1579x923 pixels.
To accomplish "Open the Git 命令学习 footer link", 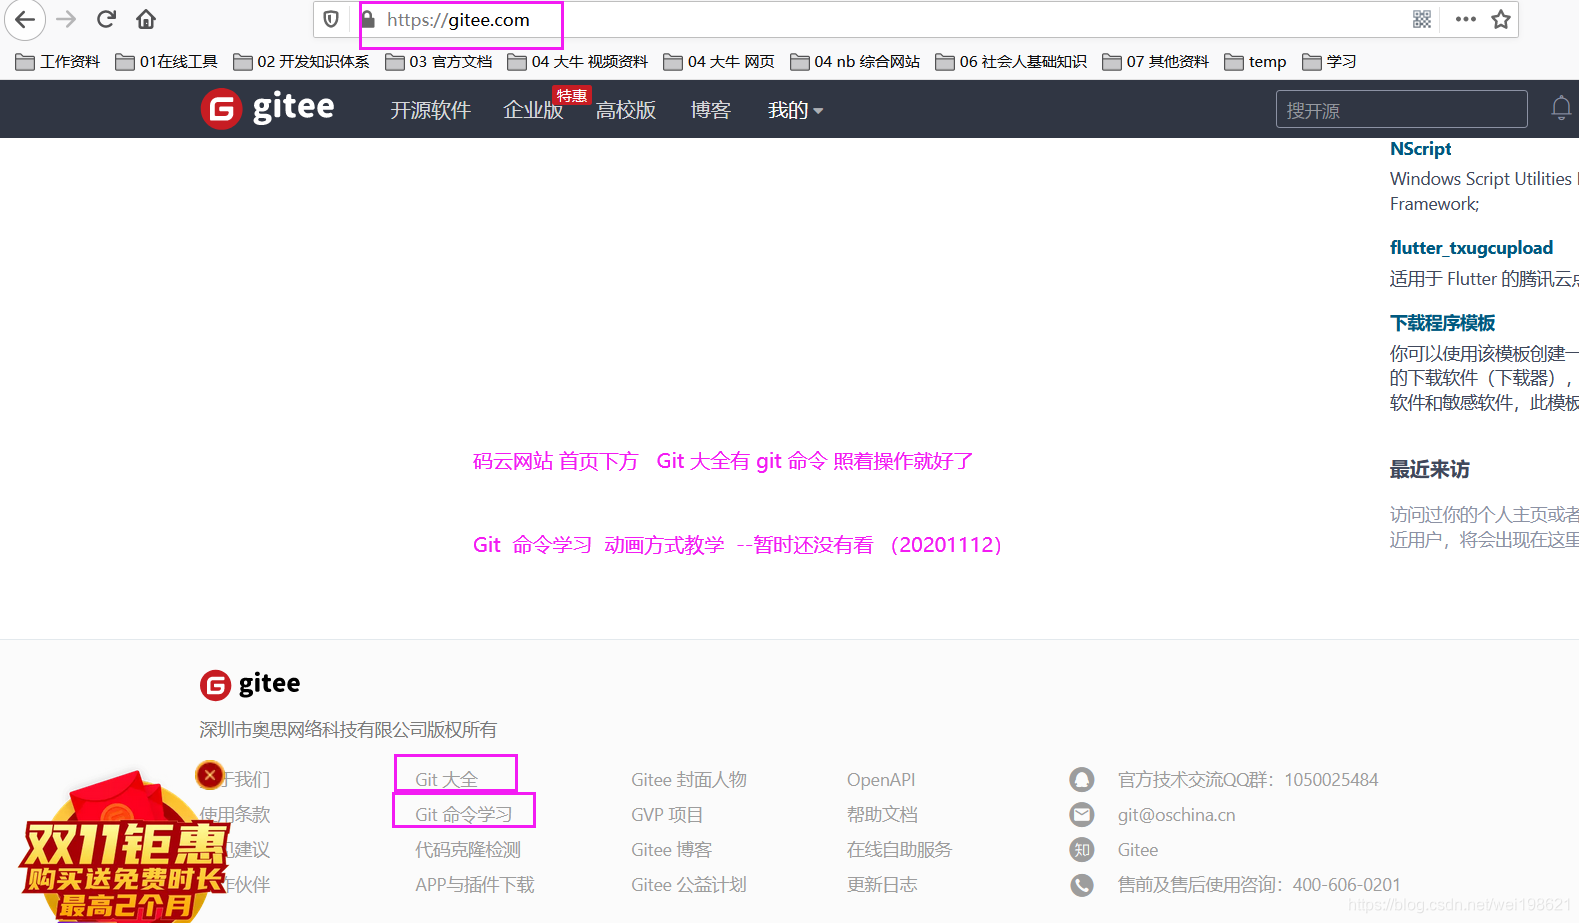I will point(463,814).
